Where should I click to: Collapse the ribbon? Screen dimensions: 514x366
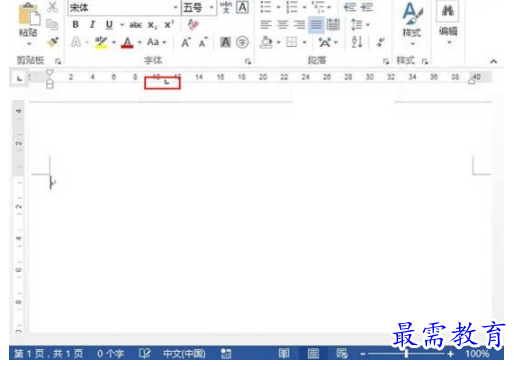[x=494, y=61]
